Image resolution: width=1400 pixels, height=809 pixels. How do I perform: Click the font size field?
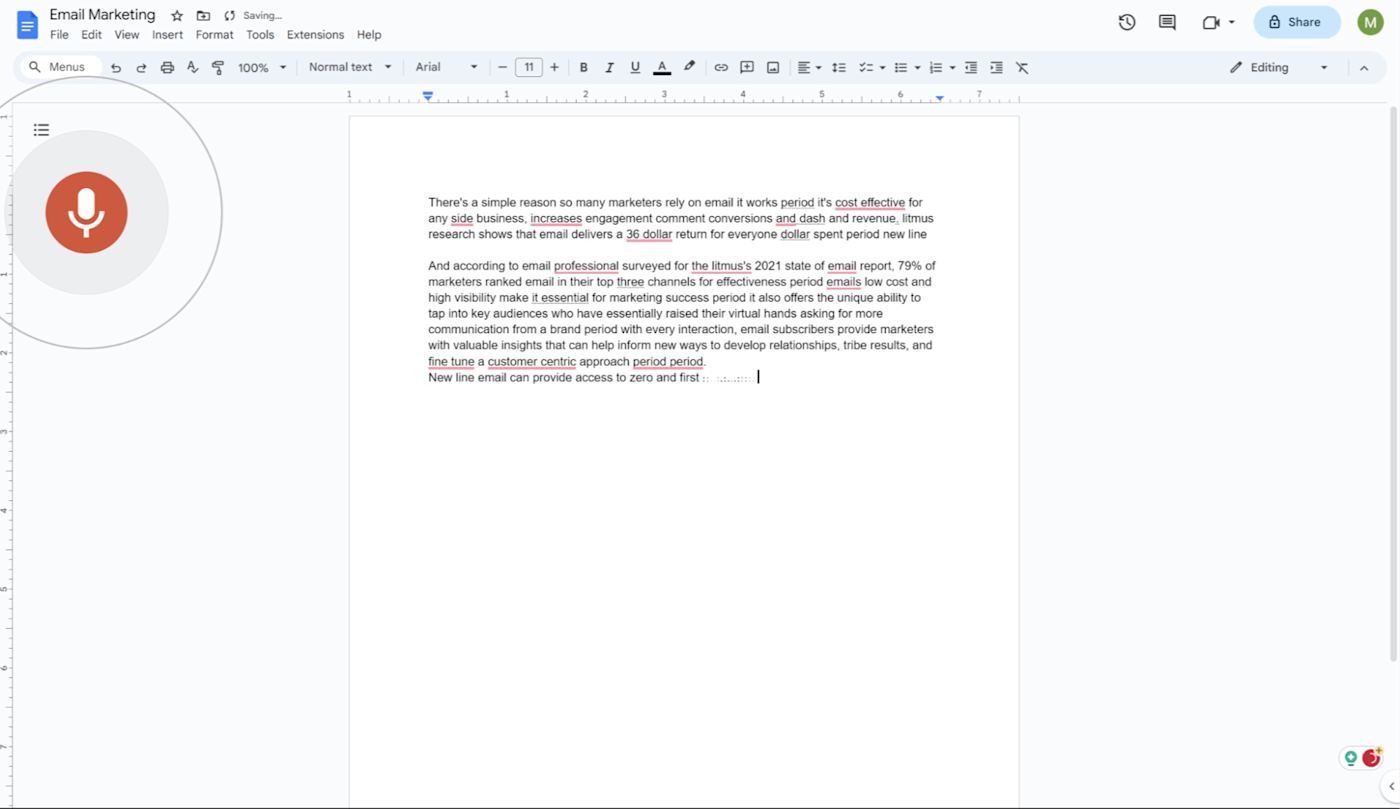529,68
